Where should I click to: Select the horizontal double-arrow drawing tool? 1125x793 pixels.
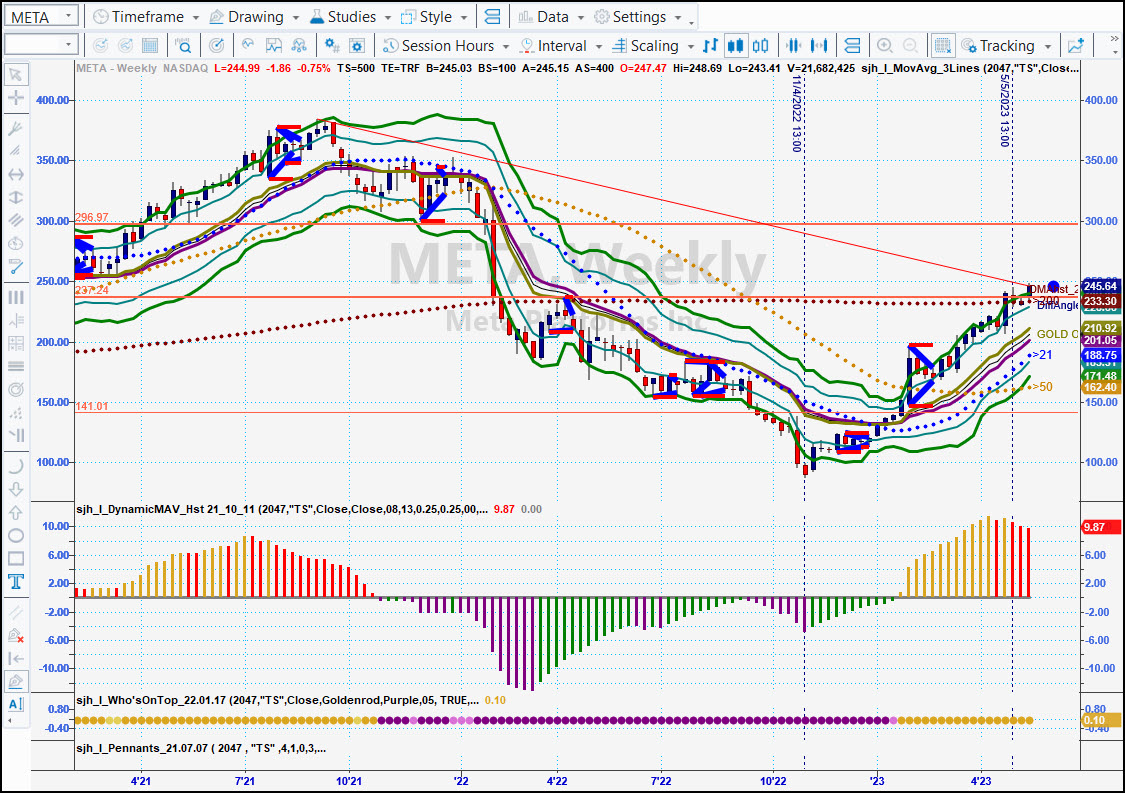(x=15, y=174)
